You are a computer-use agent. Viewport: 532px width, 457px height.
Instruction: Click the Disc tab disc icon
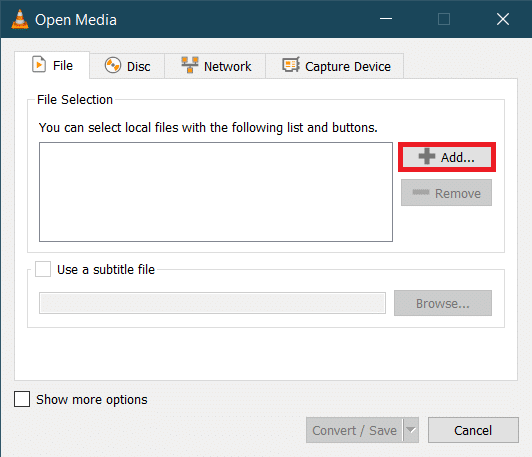113,65
